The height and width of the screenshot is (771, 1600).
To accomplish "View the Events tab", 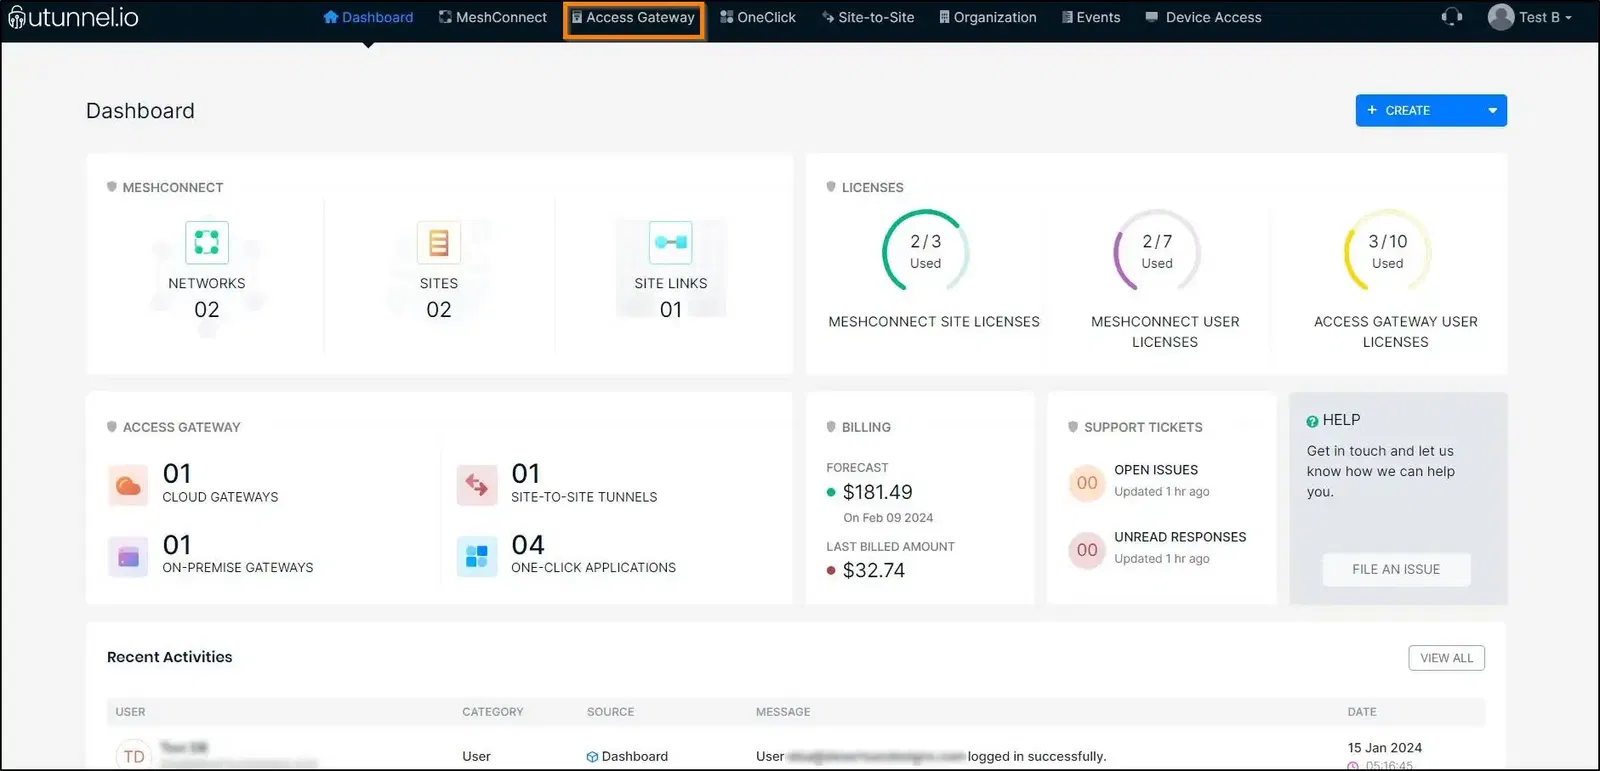I will tap(1091, 17).
